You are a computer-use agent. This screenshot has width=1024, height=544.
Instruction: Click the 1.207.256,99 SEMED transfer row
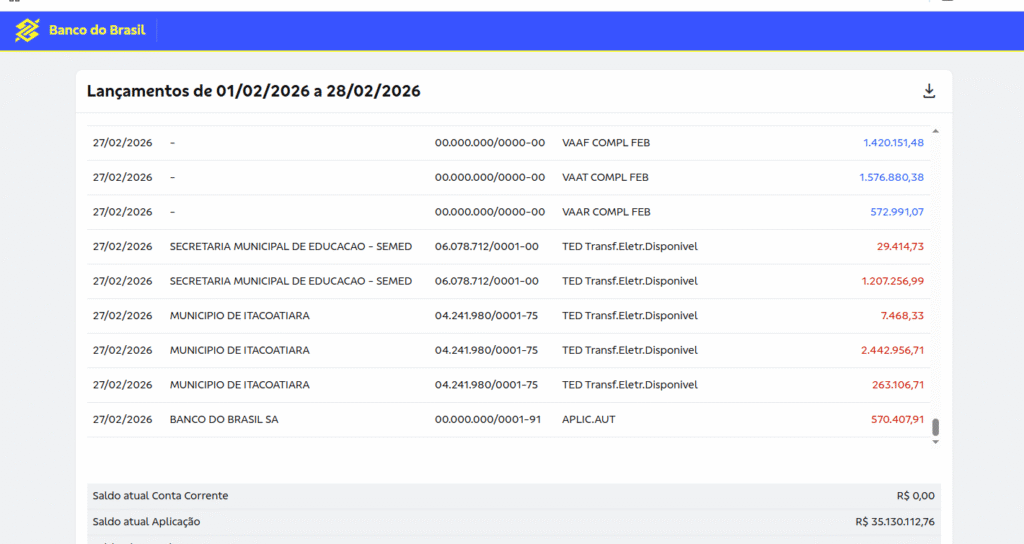pyautogui.click(x=509, y=281)
